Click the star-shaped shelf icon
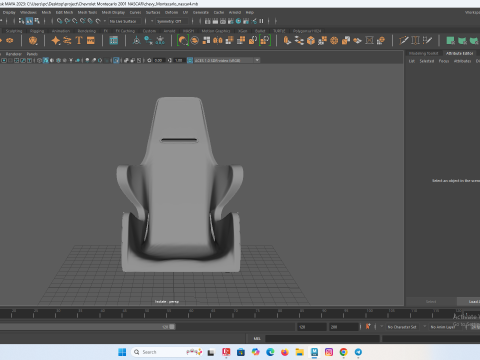480x360 pixels. click(x=56, y=41)
